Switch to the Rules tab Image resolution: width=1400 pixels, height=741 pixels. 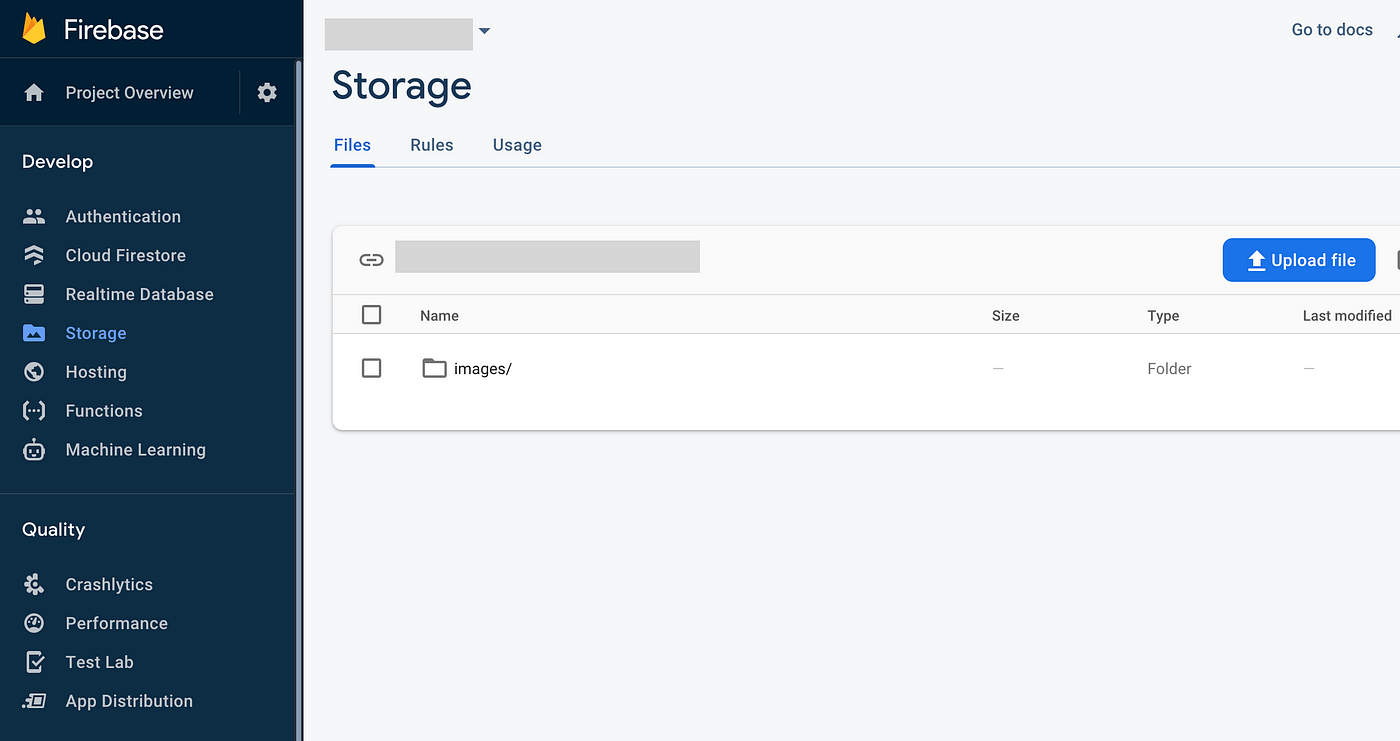tap(432, 145)
